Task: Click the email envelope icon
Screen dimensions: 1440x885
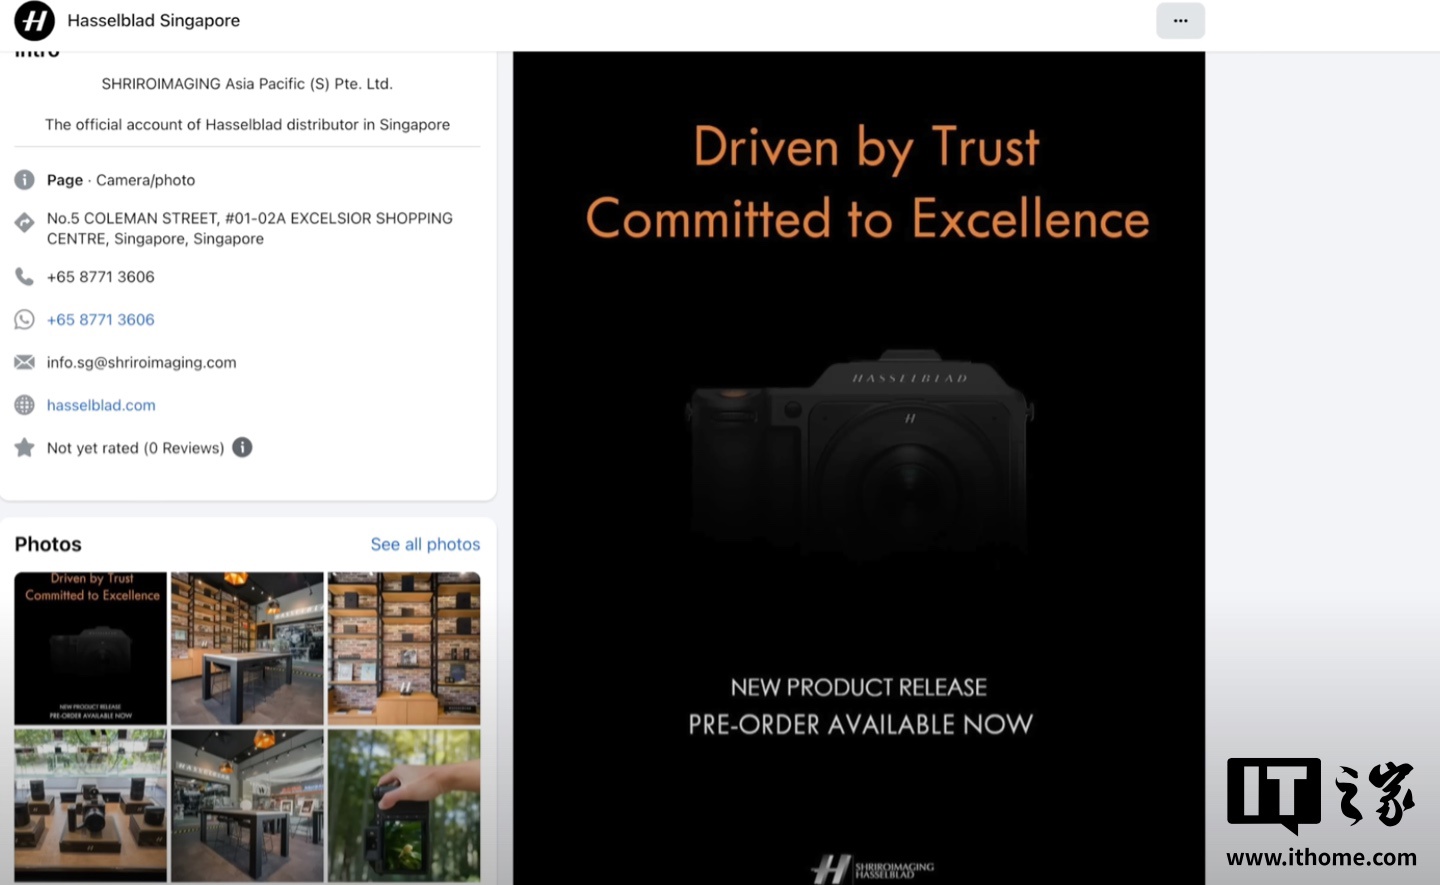Action: [x=25, y=362]
